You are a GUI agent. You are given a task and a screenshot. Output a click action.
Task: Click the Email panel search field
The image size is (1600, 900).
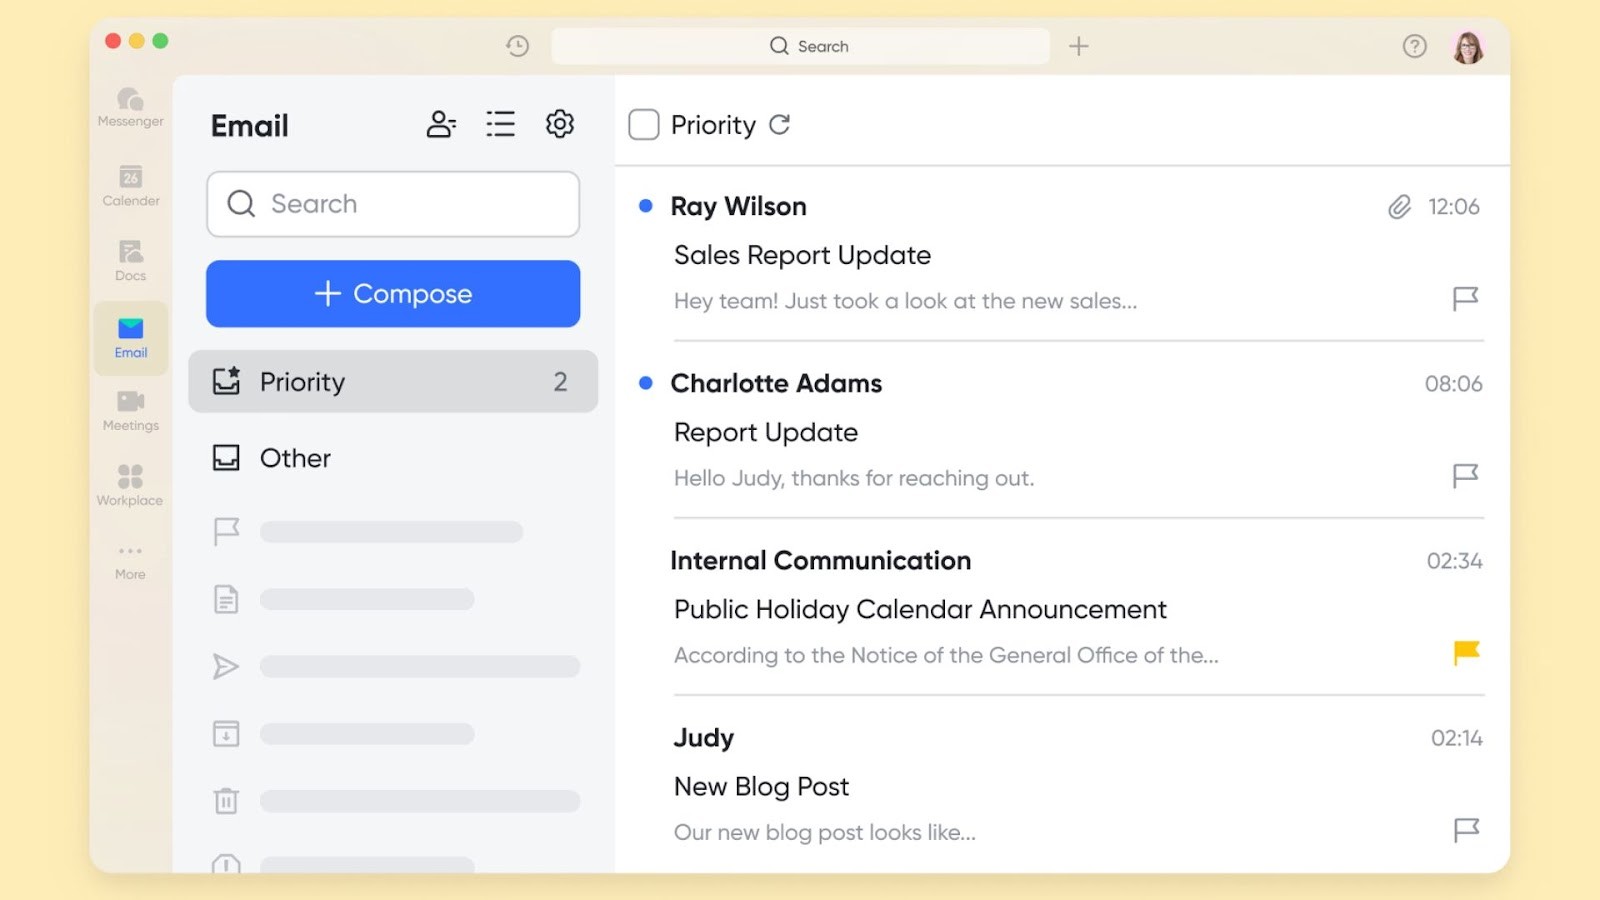[x=393, y=204]
